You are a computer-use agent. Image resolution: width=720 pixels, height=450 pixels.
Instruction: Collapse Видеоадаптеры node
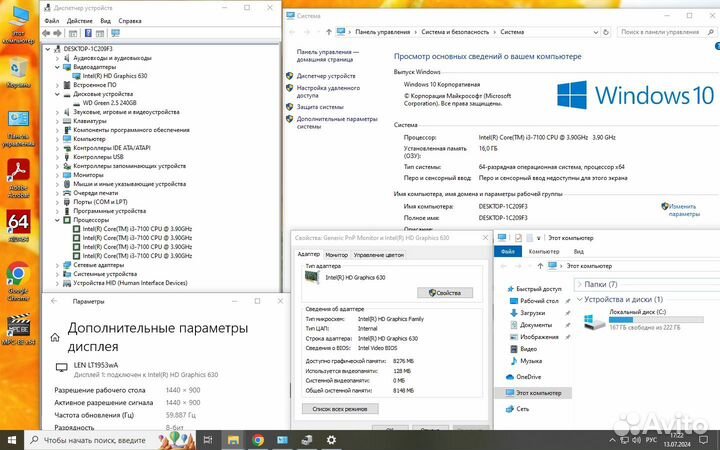(x=57, y=67)
